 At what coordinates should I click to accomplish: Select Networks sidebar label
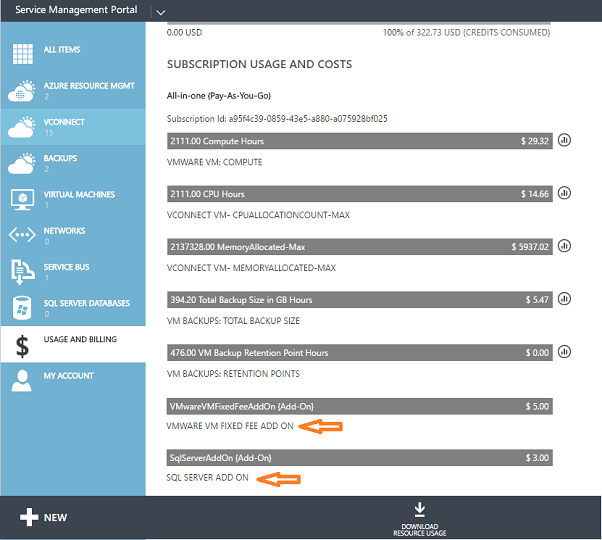[x=64, y=231]
